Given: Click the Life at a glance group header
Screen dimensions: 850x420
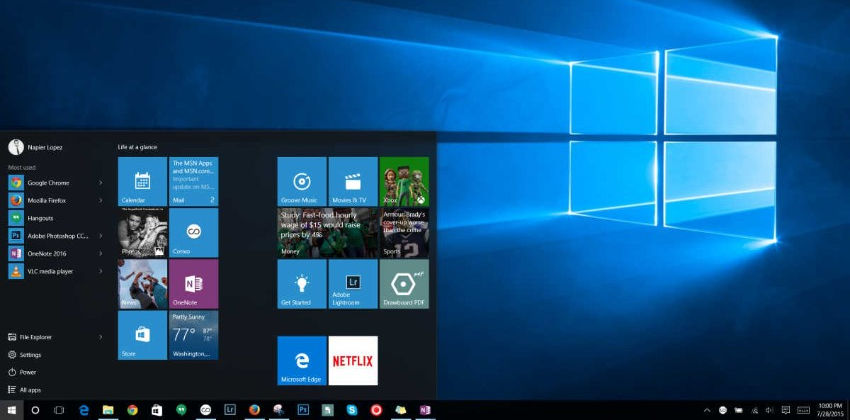Looking at the screenshot, I should (x=138, y=147).
